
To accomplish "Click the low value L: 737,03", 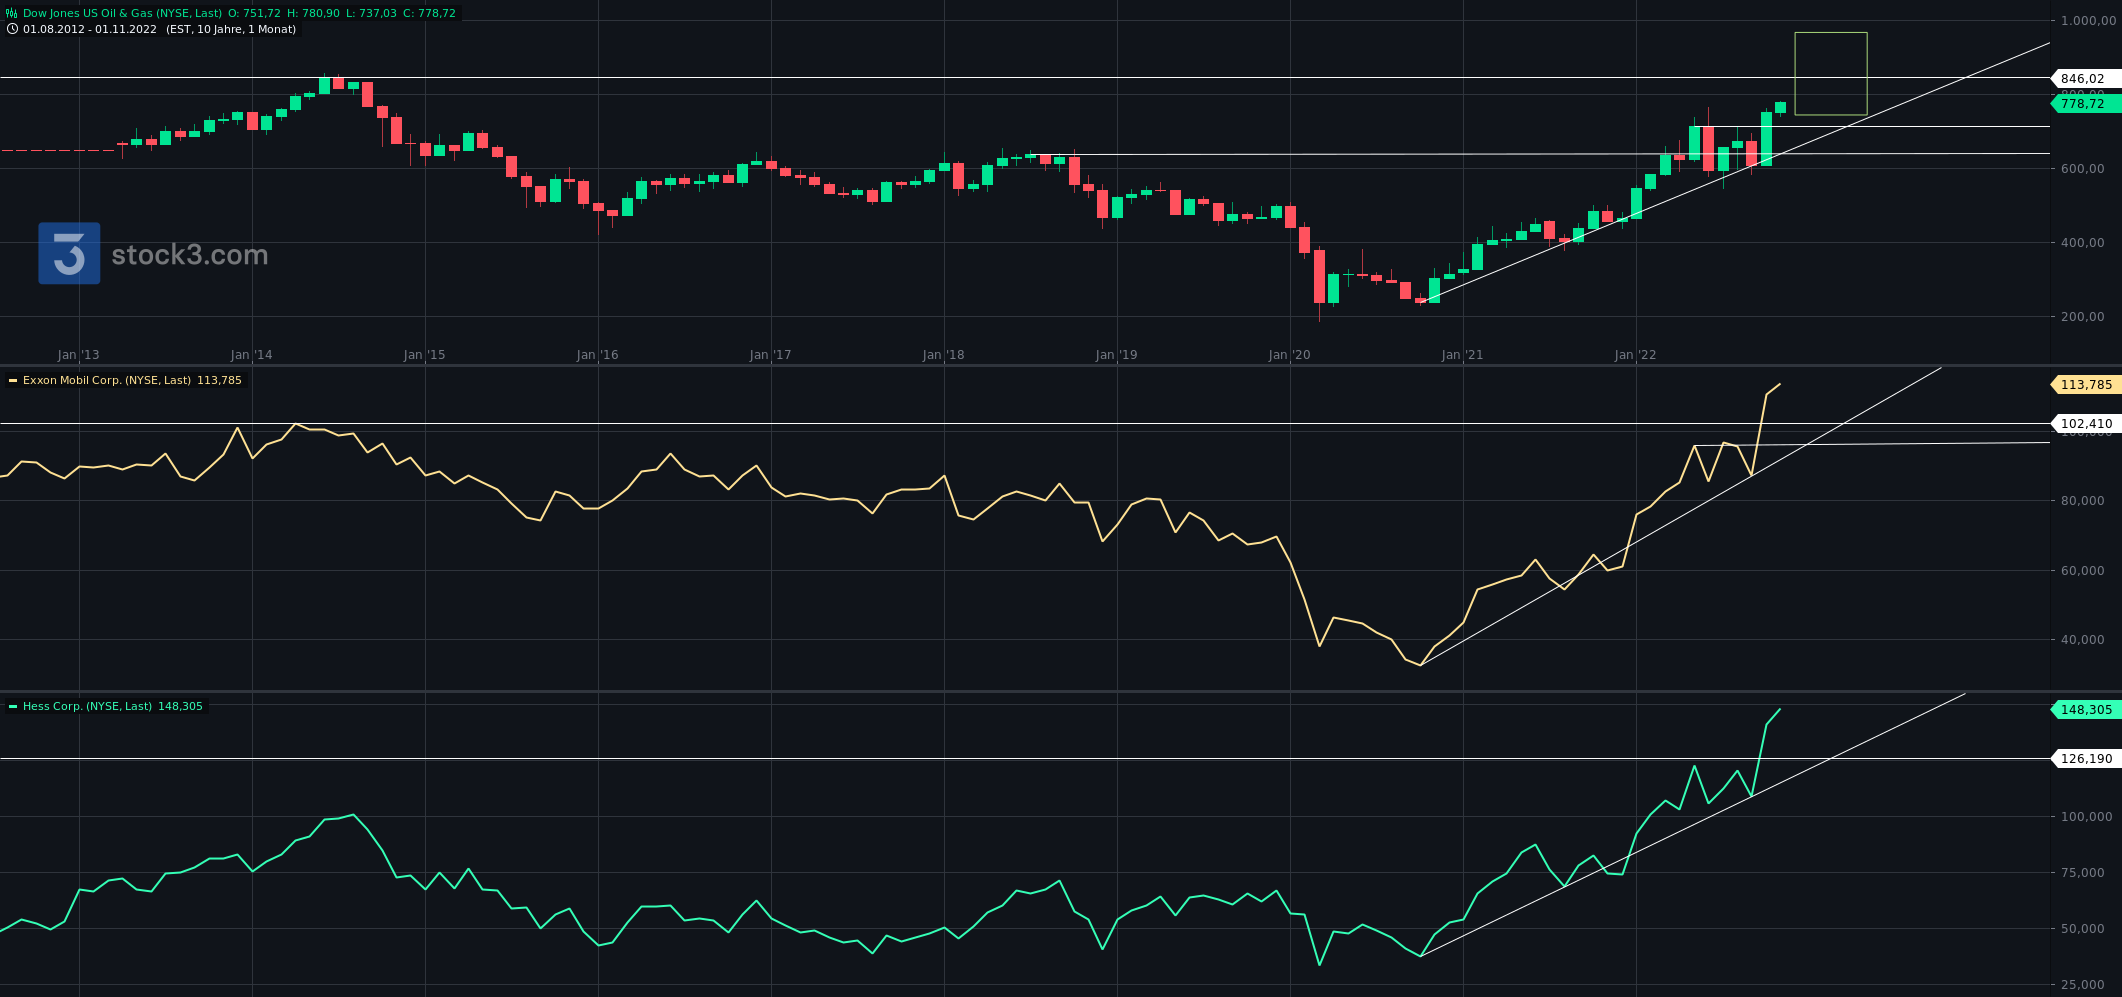I will click(371, 14).
